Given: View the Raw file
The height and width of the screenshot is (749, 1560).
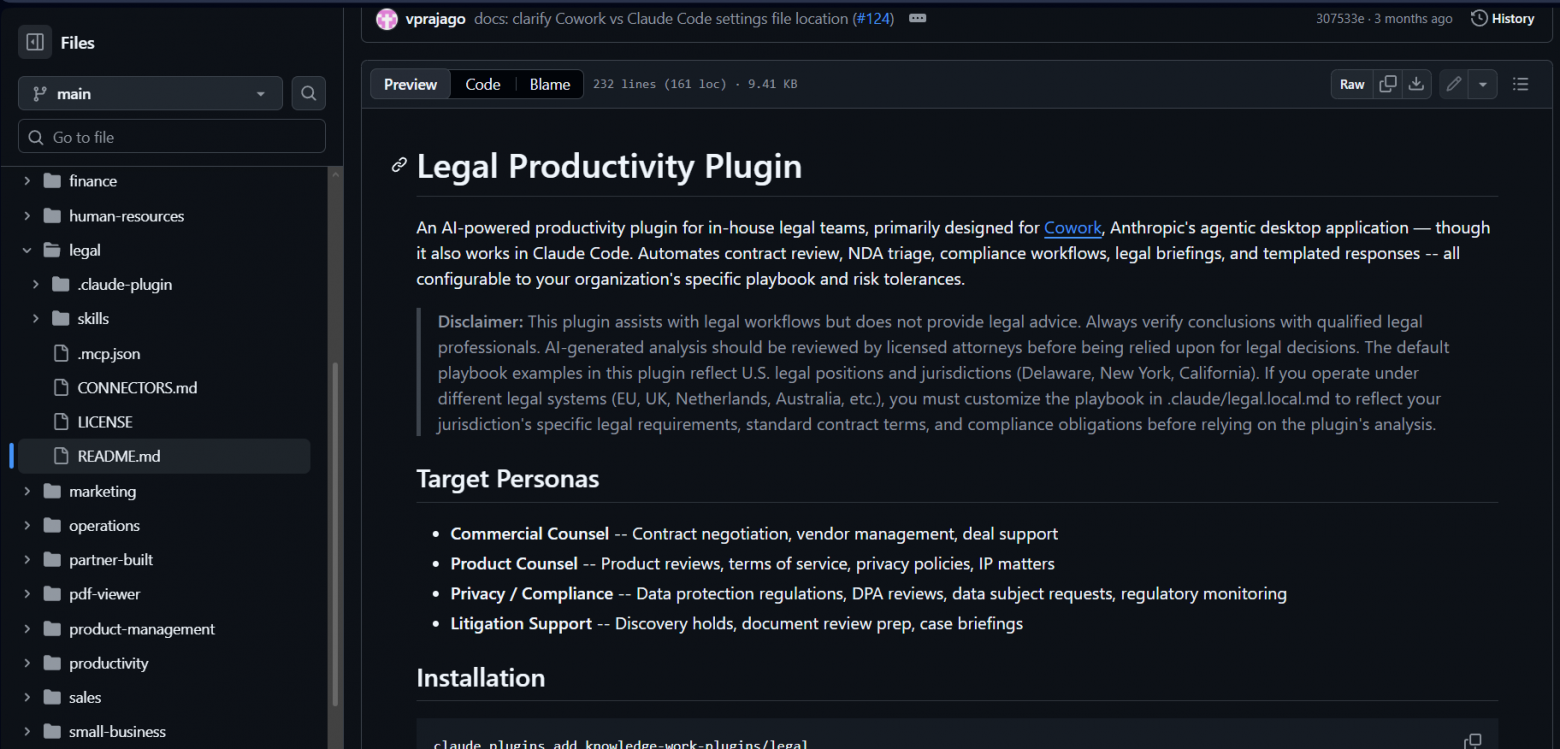Looking at the screenshot, I should pyautogui.click(x=1352, y=84).
